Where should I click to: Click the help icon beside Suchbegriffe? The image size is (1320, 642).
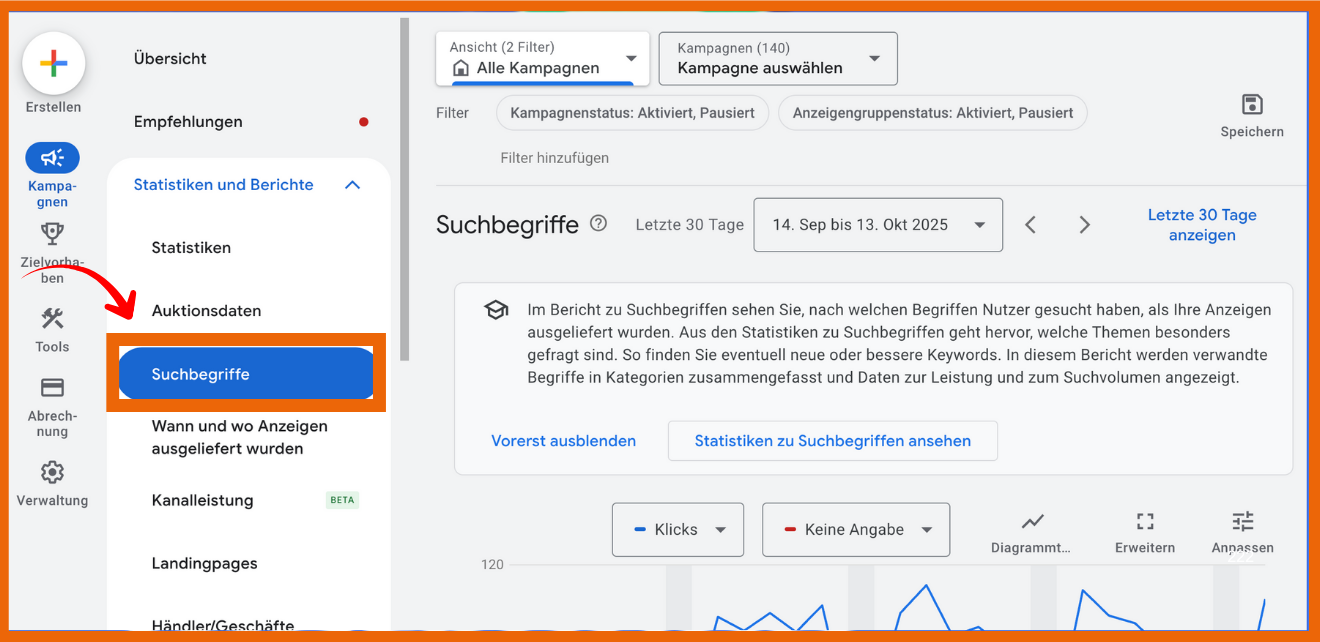click(x=598, y=223)
